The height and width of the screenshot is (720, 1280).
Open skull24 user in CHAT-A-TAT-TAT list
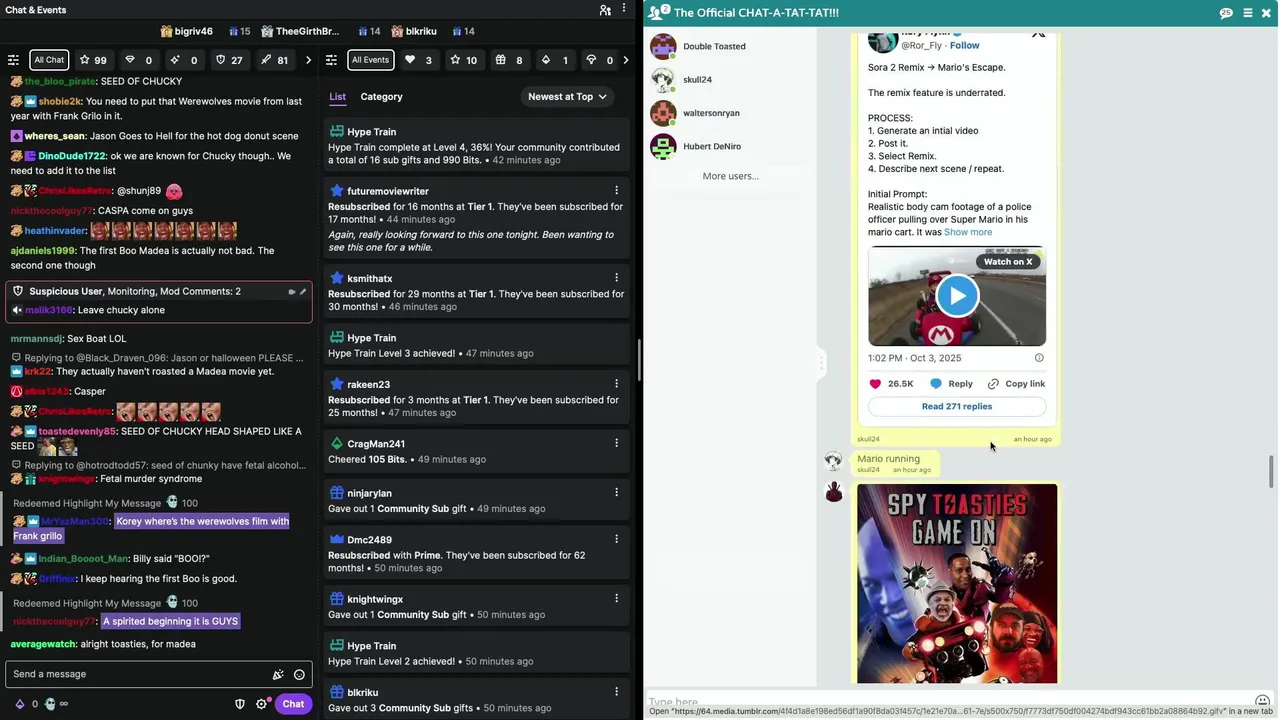tap(697, 79)
